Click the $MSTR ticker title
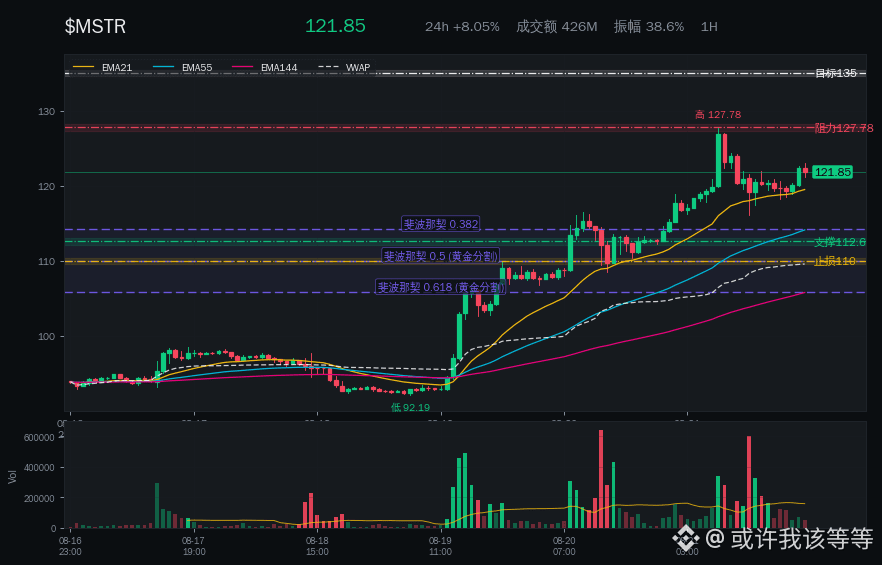Image resolution: width=882 pixels, height=565 pixels. [95, 26]
